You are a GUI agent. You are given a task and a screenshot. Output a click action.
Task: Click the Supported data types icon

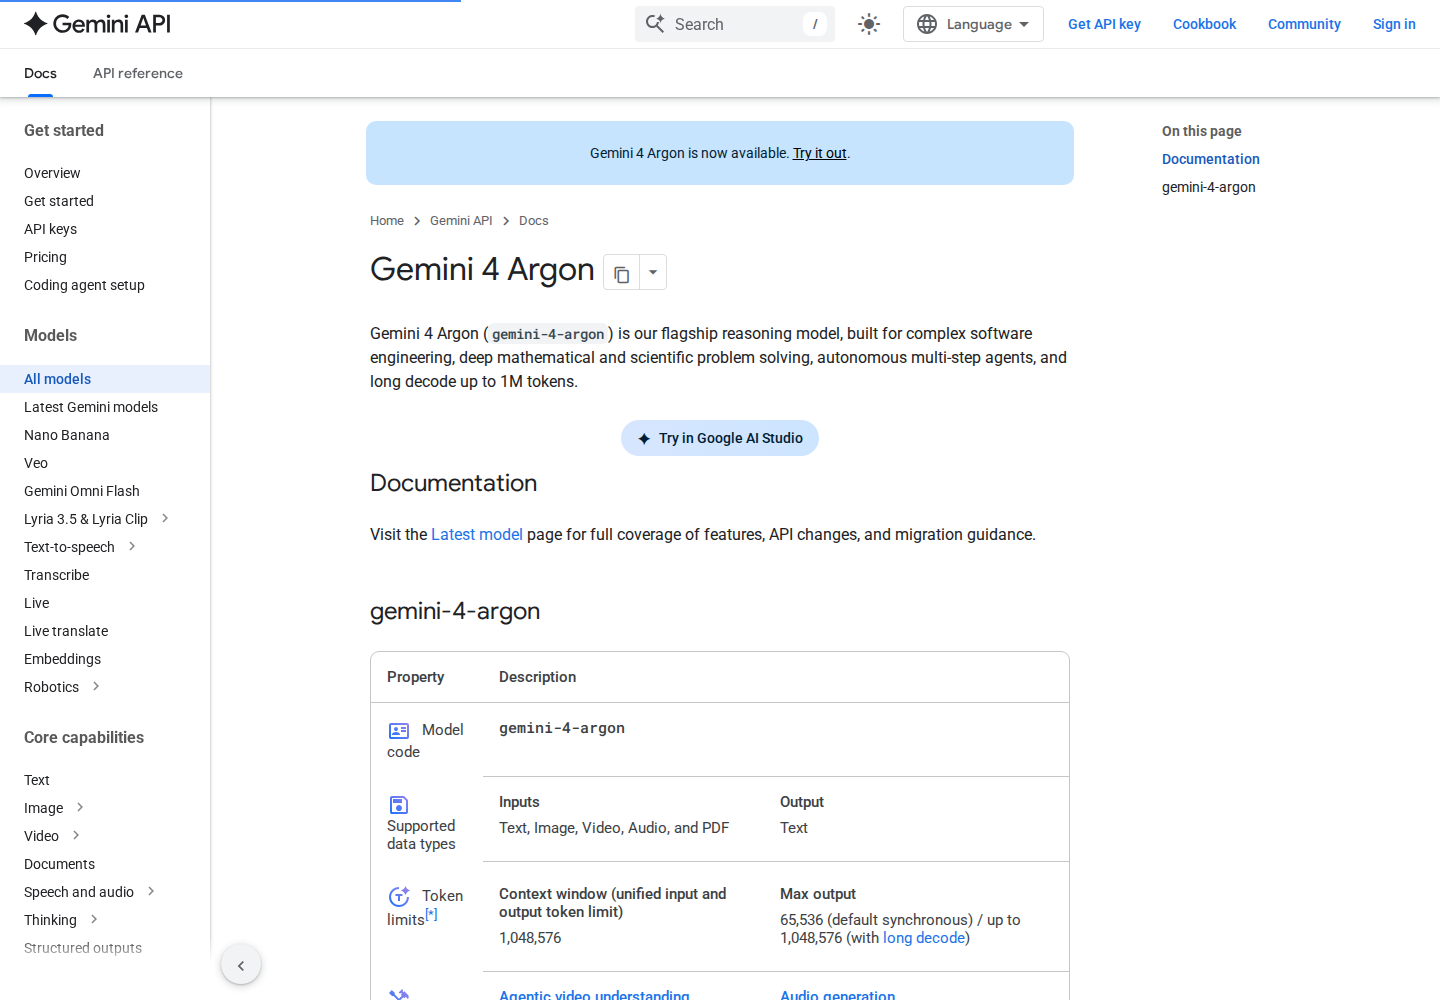coord(399,805)
